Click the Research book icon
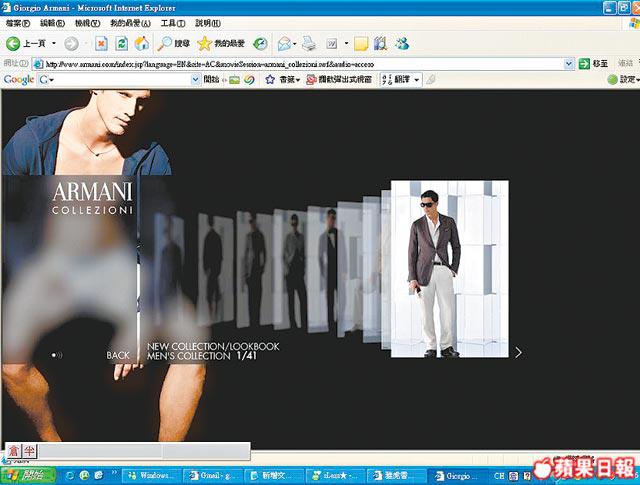Image resolution: width=640 pixels, height=485 pixels. [380, 43]
